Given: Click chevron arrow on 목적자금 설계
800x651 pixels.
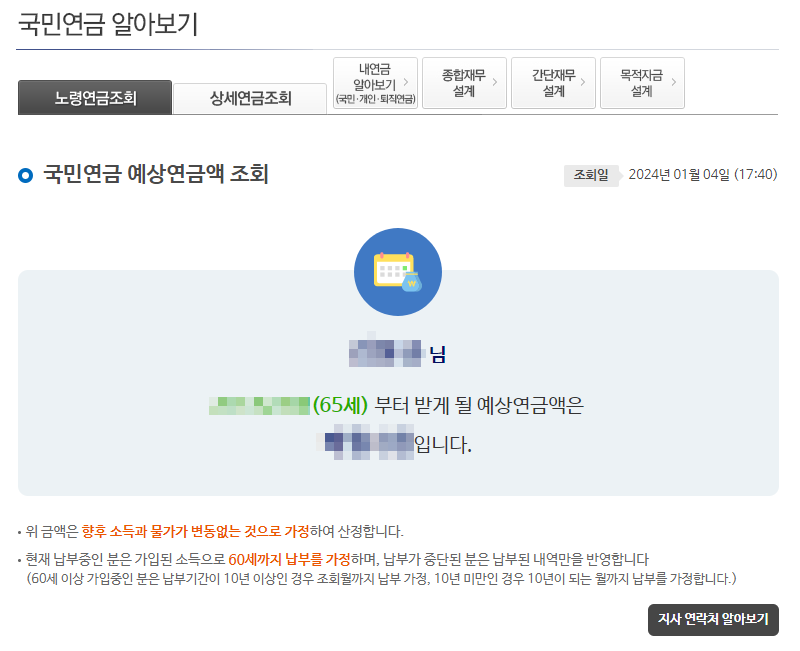Looking at the screenshot, I should [674, 82].
